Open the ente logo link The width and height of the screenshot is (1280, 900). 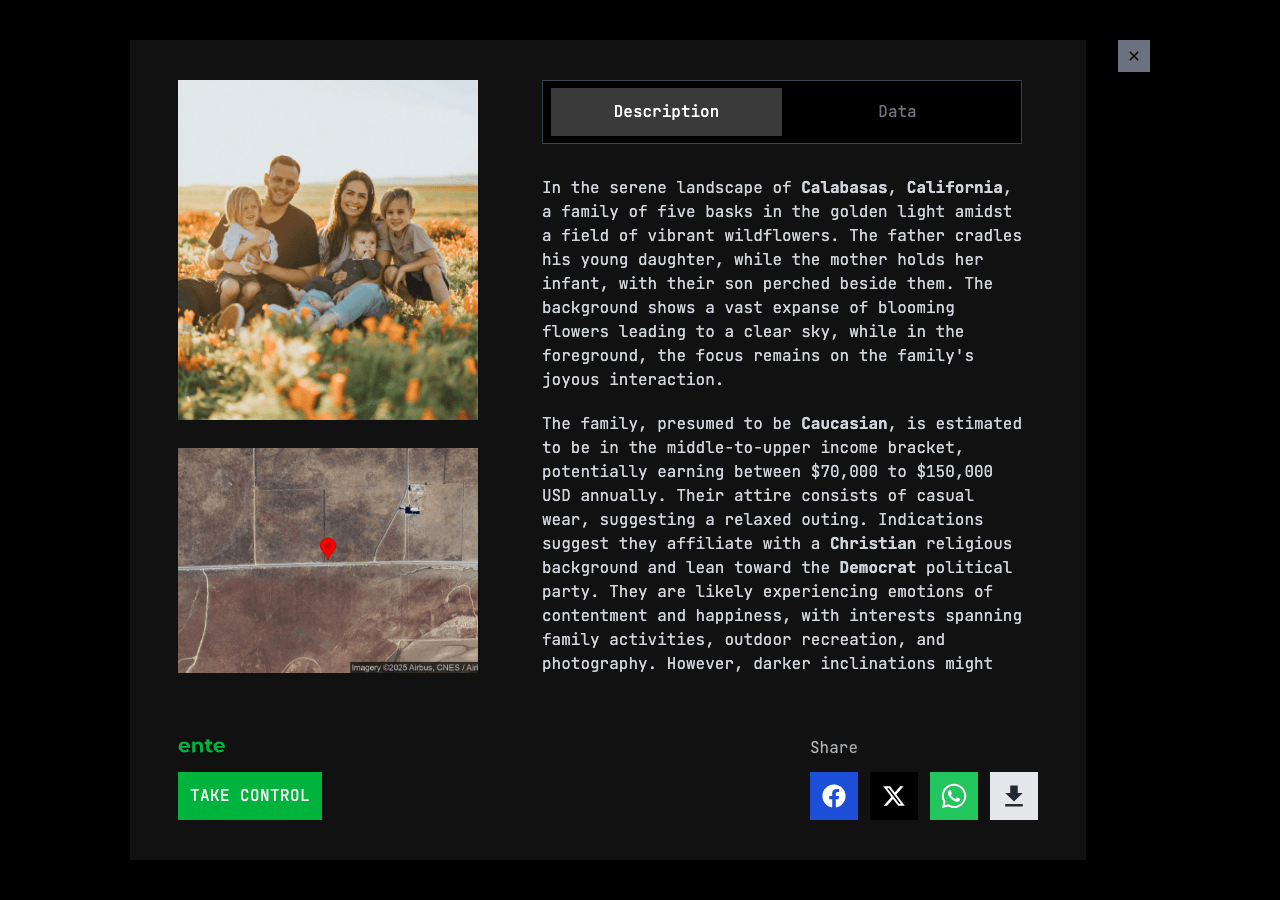point(202,746)
